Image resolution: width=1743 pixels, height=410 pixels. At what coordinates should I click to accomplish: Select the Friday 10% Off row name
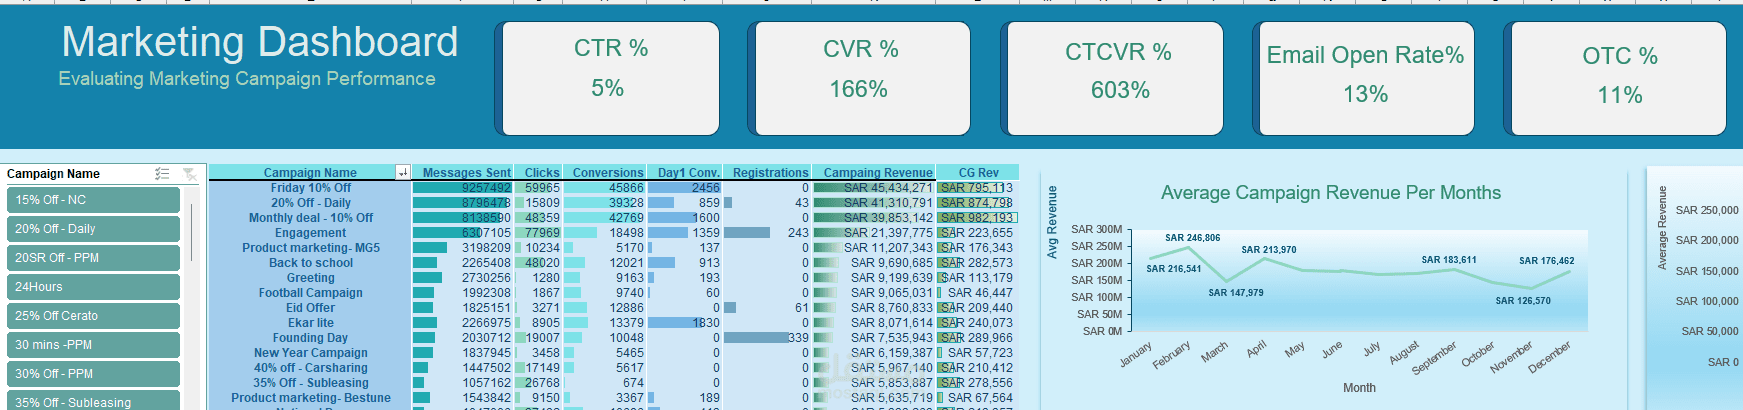pyautogui.click(x=311, y=188)
